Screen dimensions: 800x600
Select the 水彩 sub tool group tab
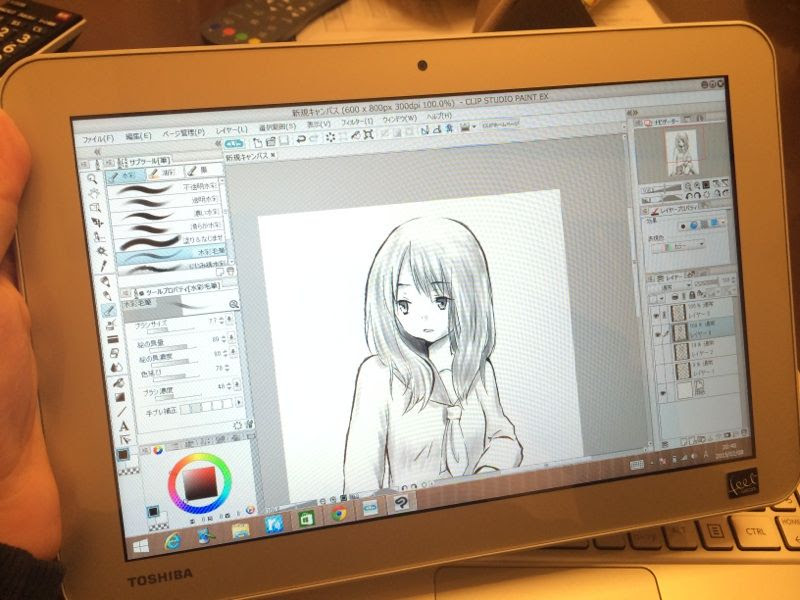[126, 176]
